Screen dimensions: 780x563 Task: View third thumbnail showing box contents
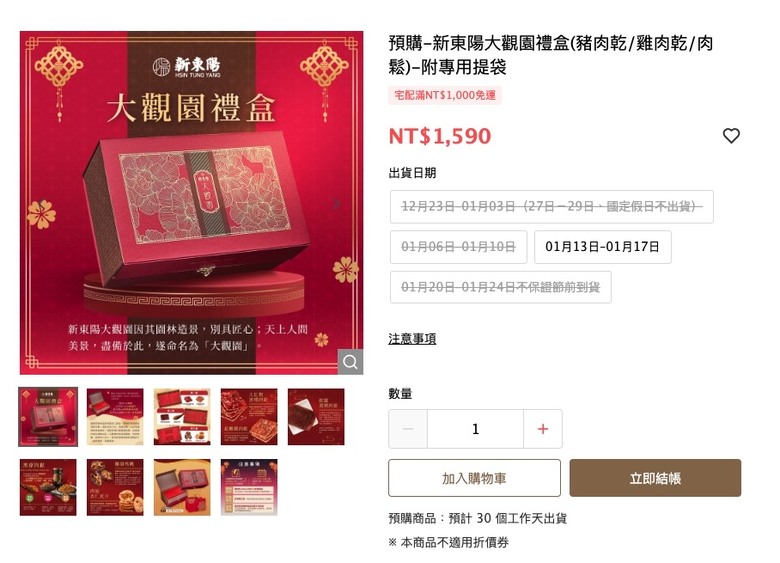(x=182, y=417)
